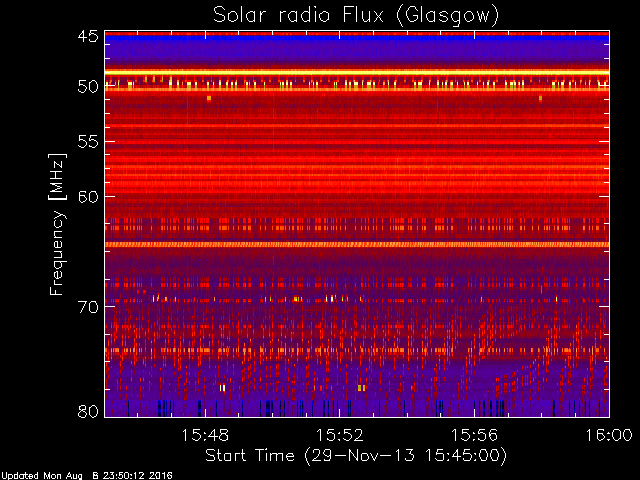Select the 'Frequency [MHz]' axis label

tap(57, 224)
